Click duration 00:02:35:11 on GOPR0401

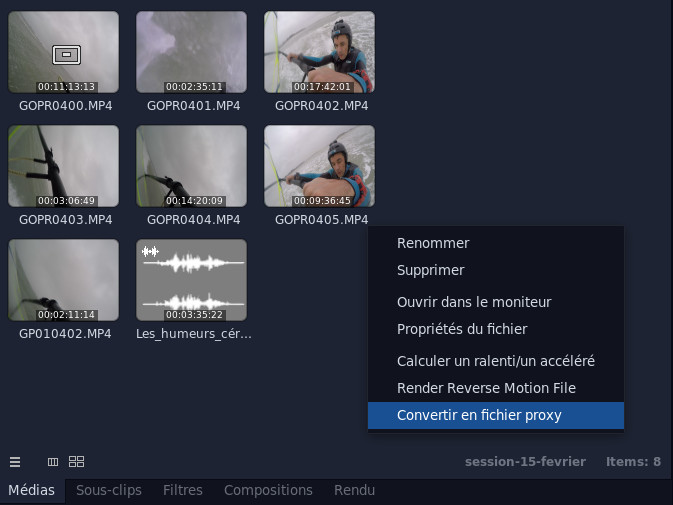coord(194,87)
